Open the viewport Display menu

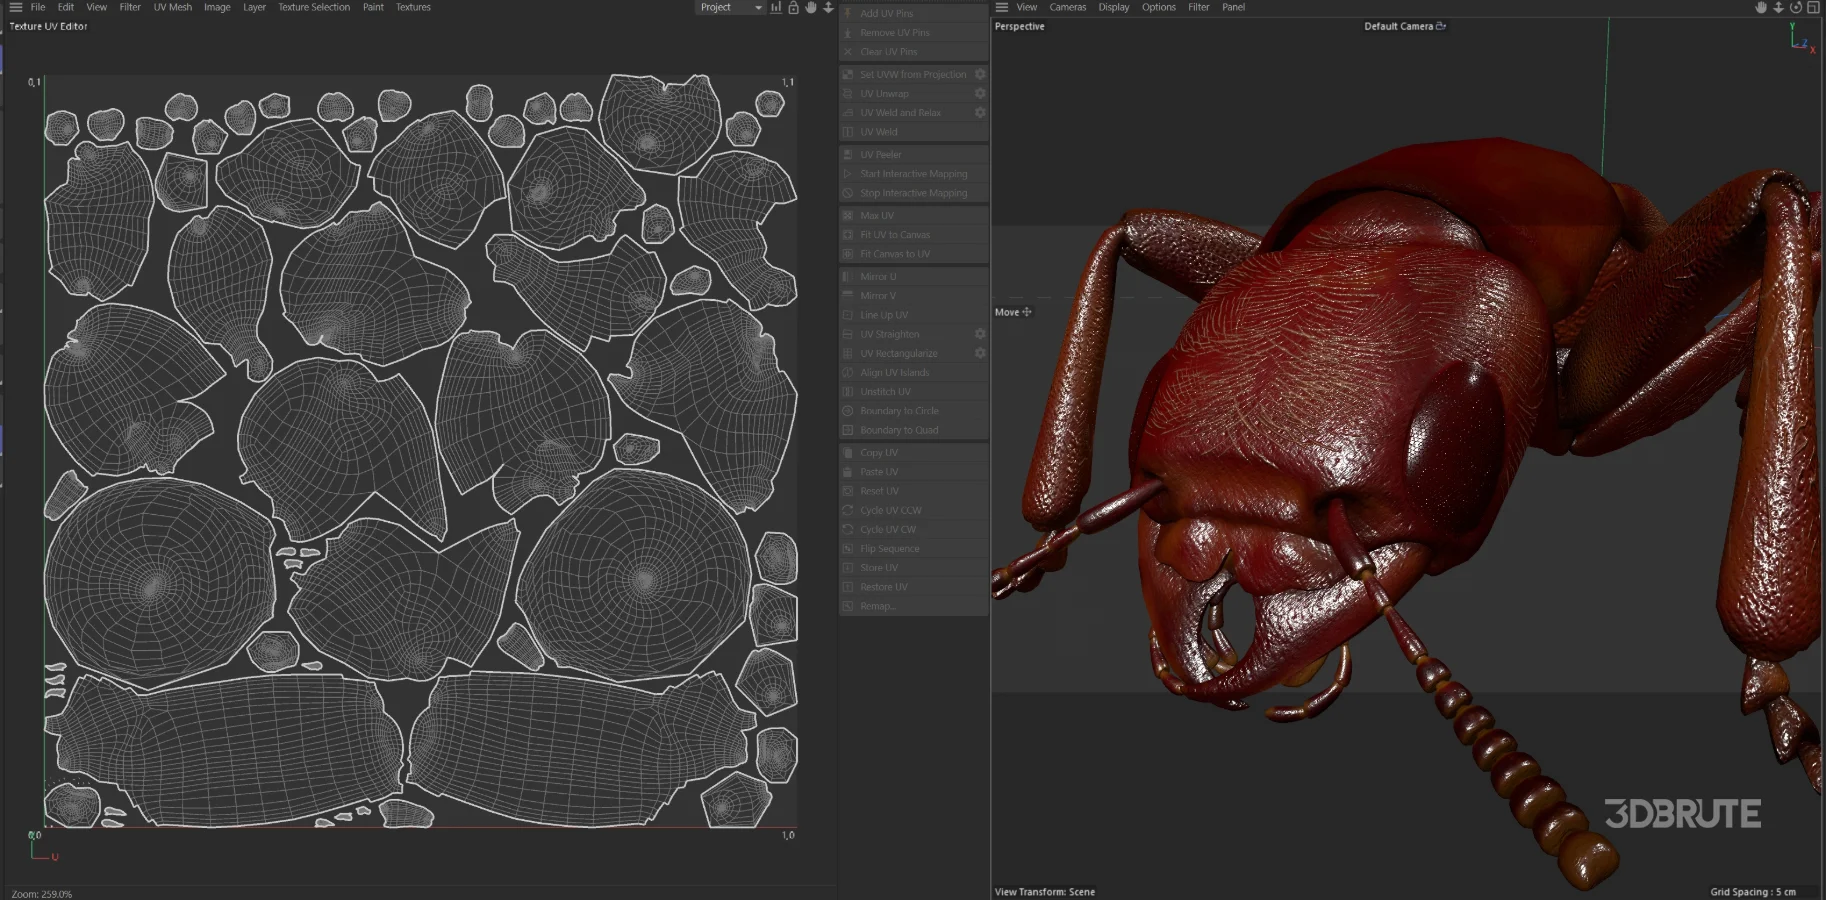(x=1113, y=7)
